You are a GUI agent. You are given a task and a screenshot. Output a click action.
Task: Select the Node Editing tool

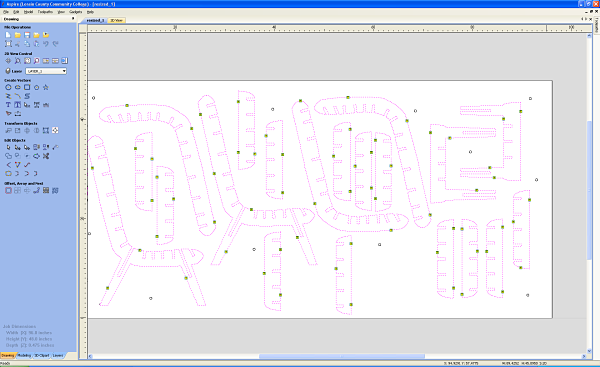[18, 147]
